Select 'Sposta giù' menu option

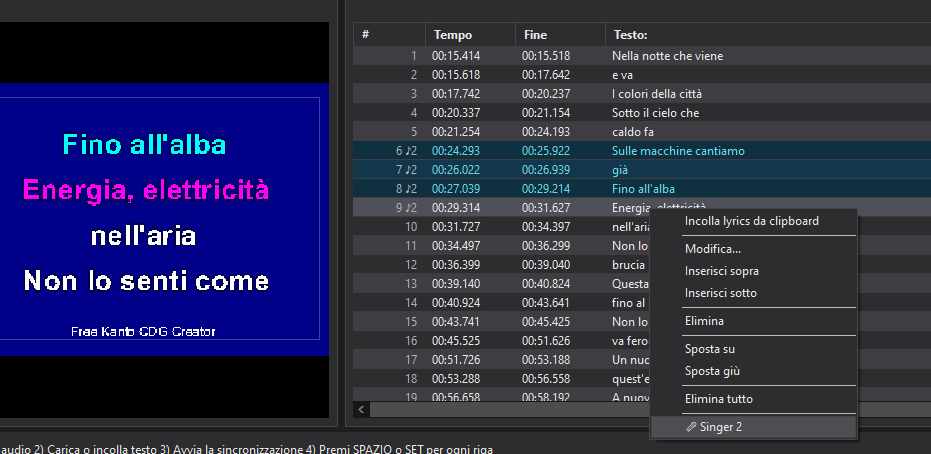coord(712,371)
